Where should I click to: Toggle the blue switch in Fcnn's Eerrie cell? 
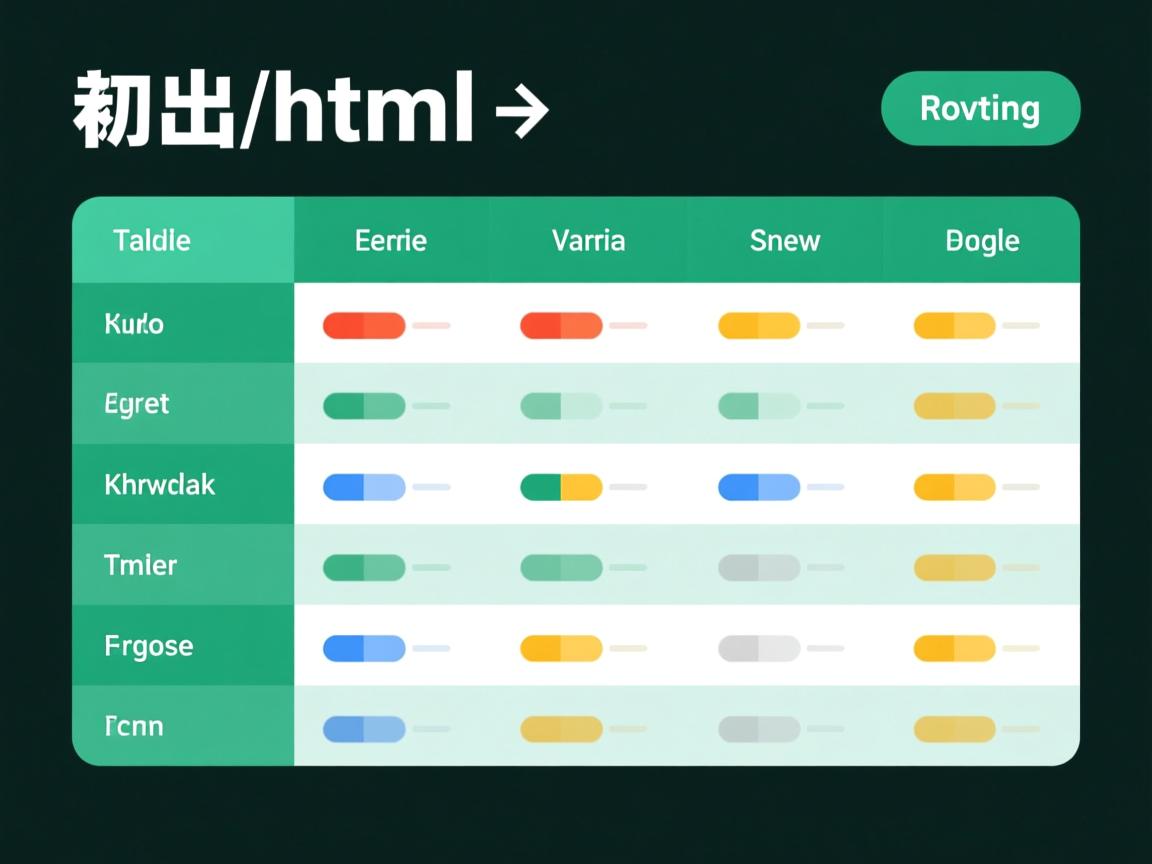coord(364,728)
